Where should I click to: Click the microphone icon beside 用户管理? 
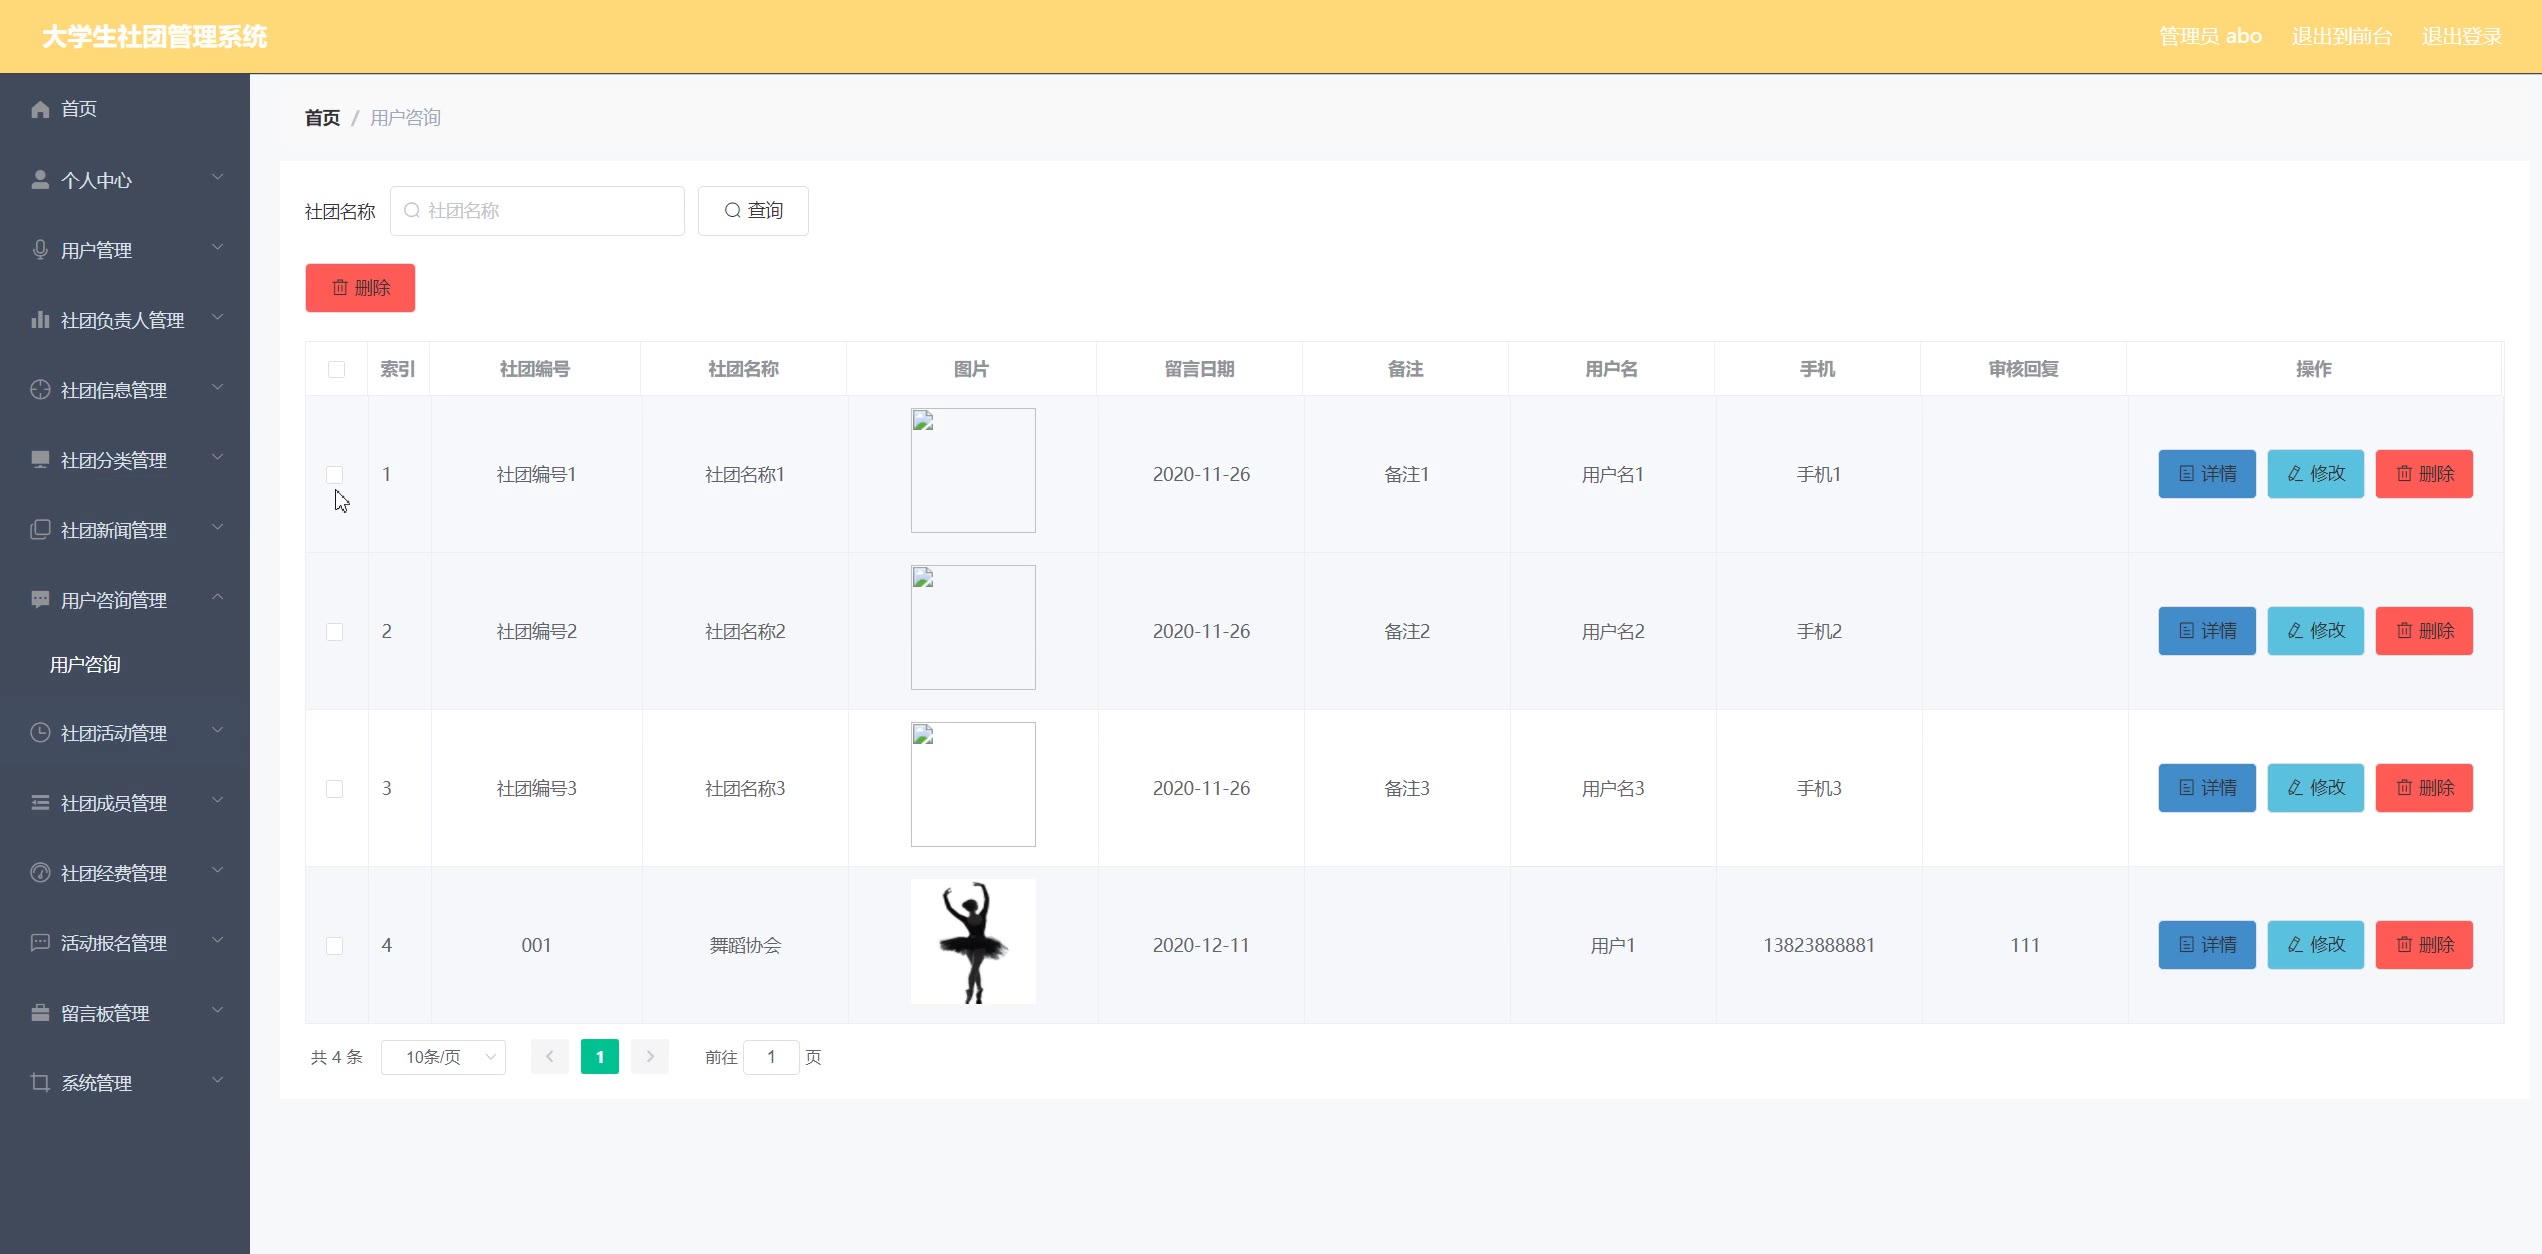point(40,250)
